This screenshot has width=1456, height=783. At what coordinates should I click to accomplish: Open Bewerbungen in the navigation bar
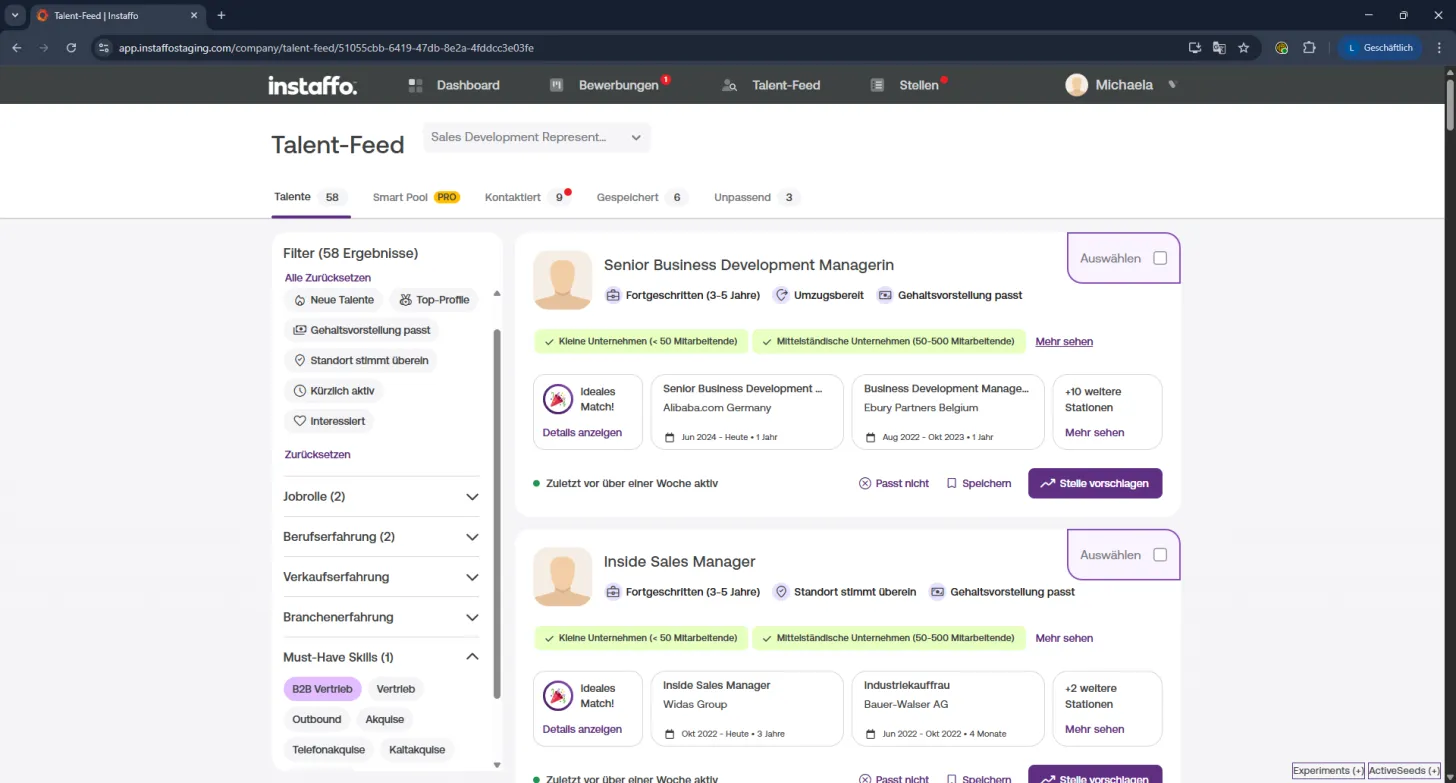609,85
